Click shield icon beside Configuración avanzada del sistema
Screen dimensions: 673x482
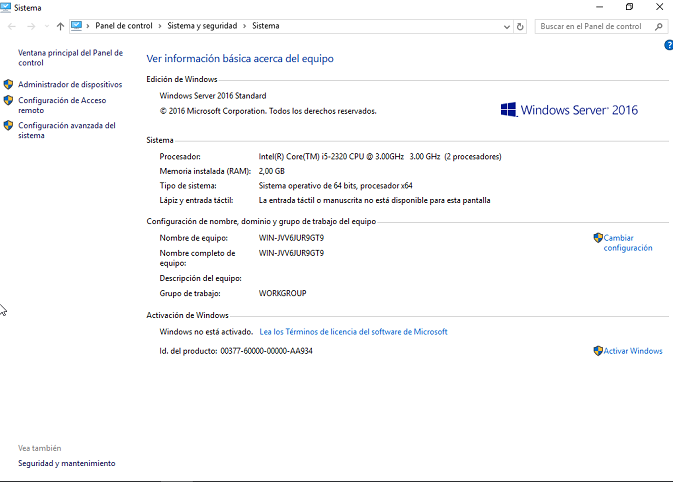pos(8,125)
